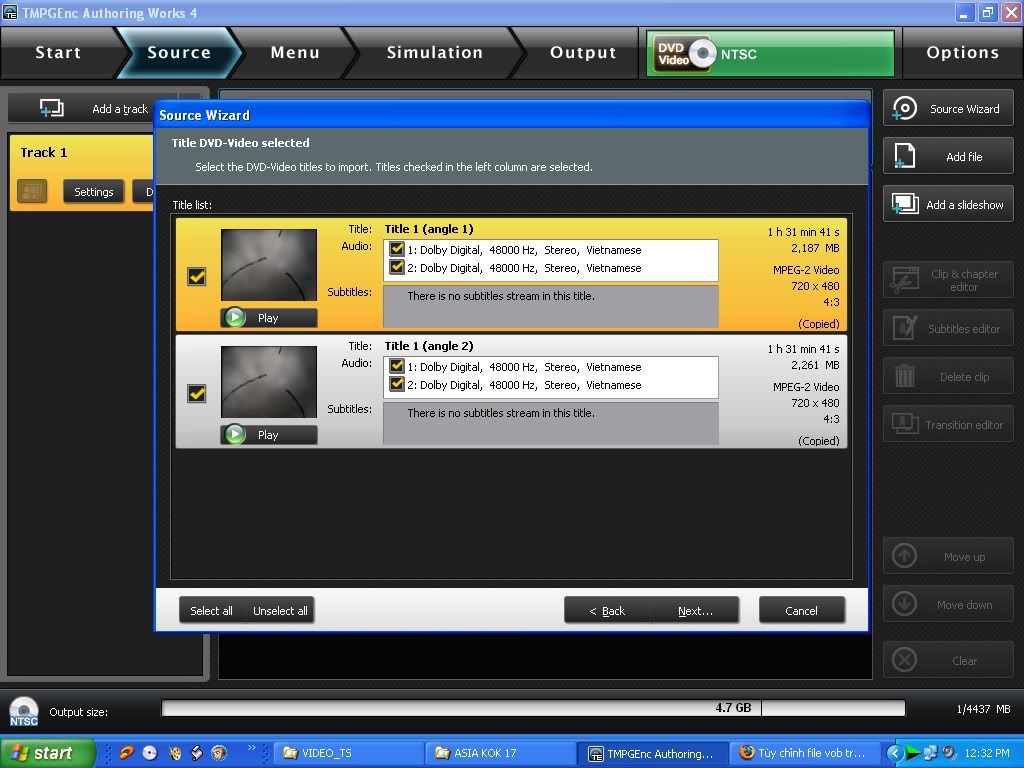1024x768 pixels.
Task: Click the Delete clip button
Action: [x=948, y=377]
